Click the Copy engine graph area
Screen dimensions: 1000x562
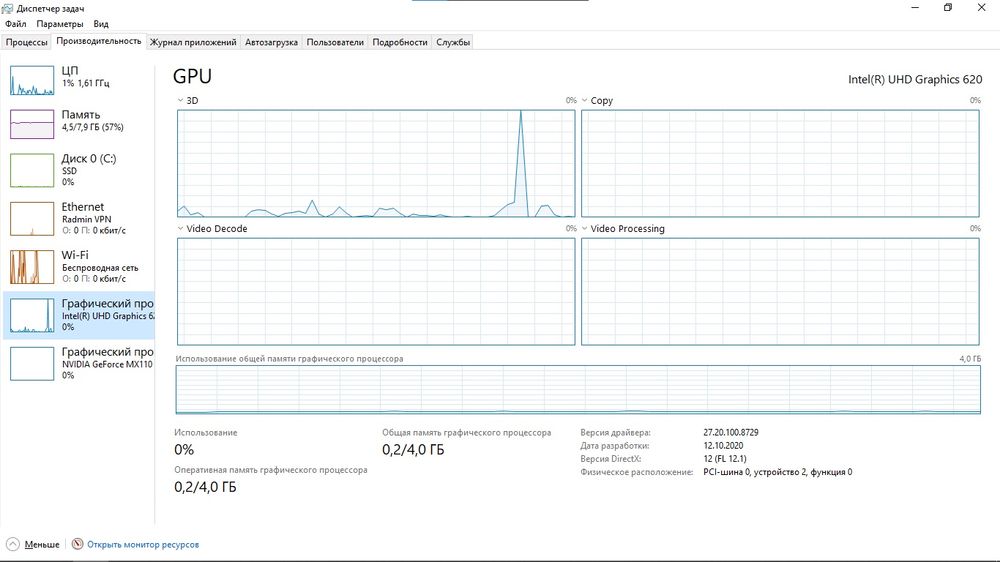[780, 163]
